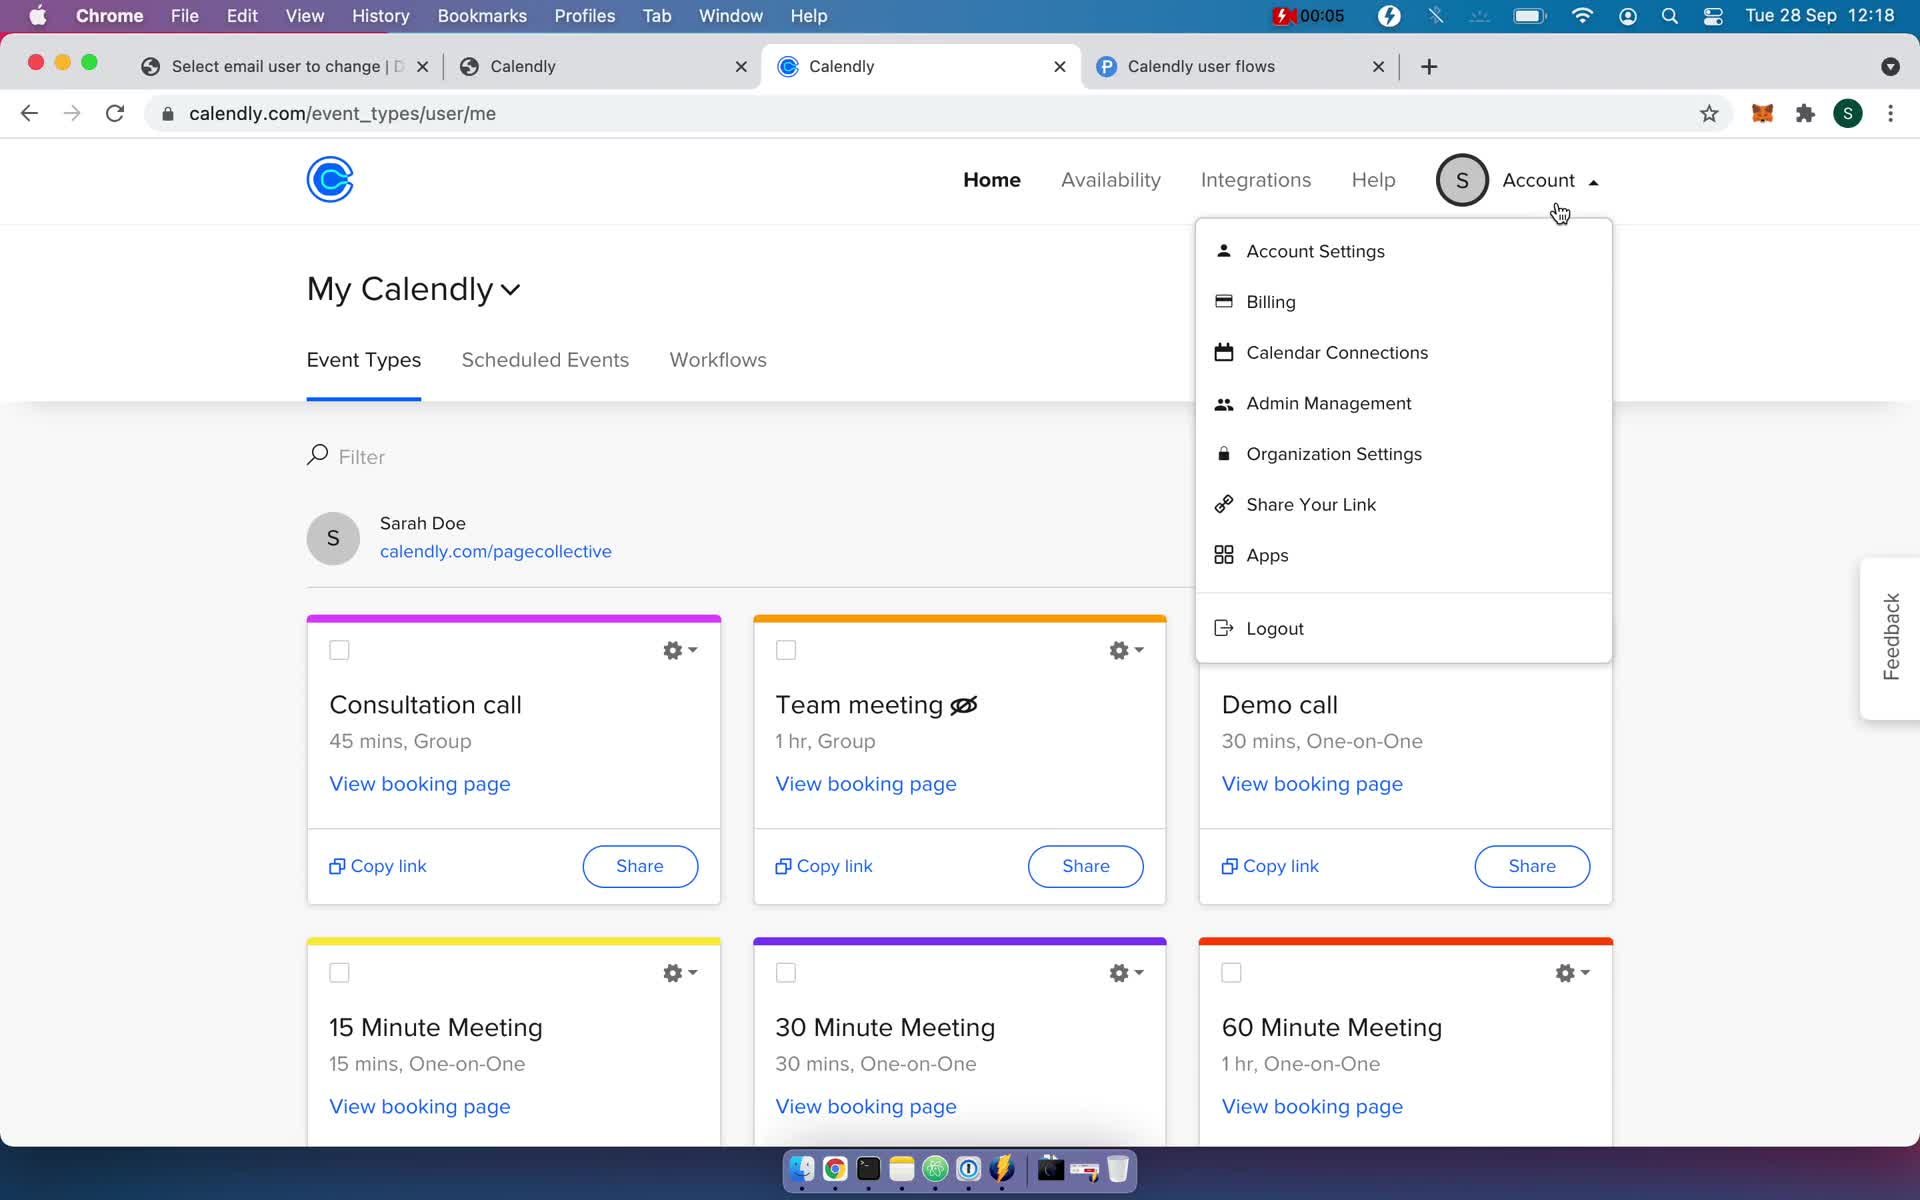Switch to Scheduled Events tab
The height and width of the screenshot is (1200, 1920).
click(545, 360)
